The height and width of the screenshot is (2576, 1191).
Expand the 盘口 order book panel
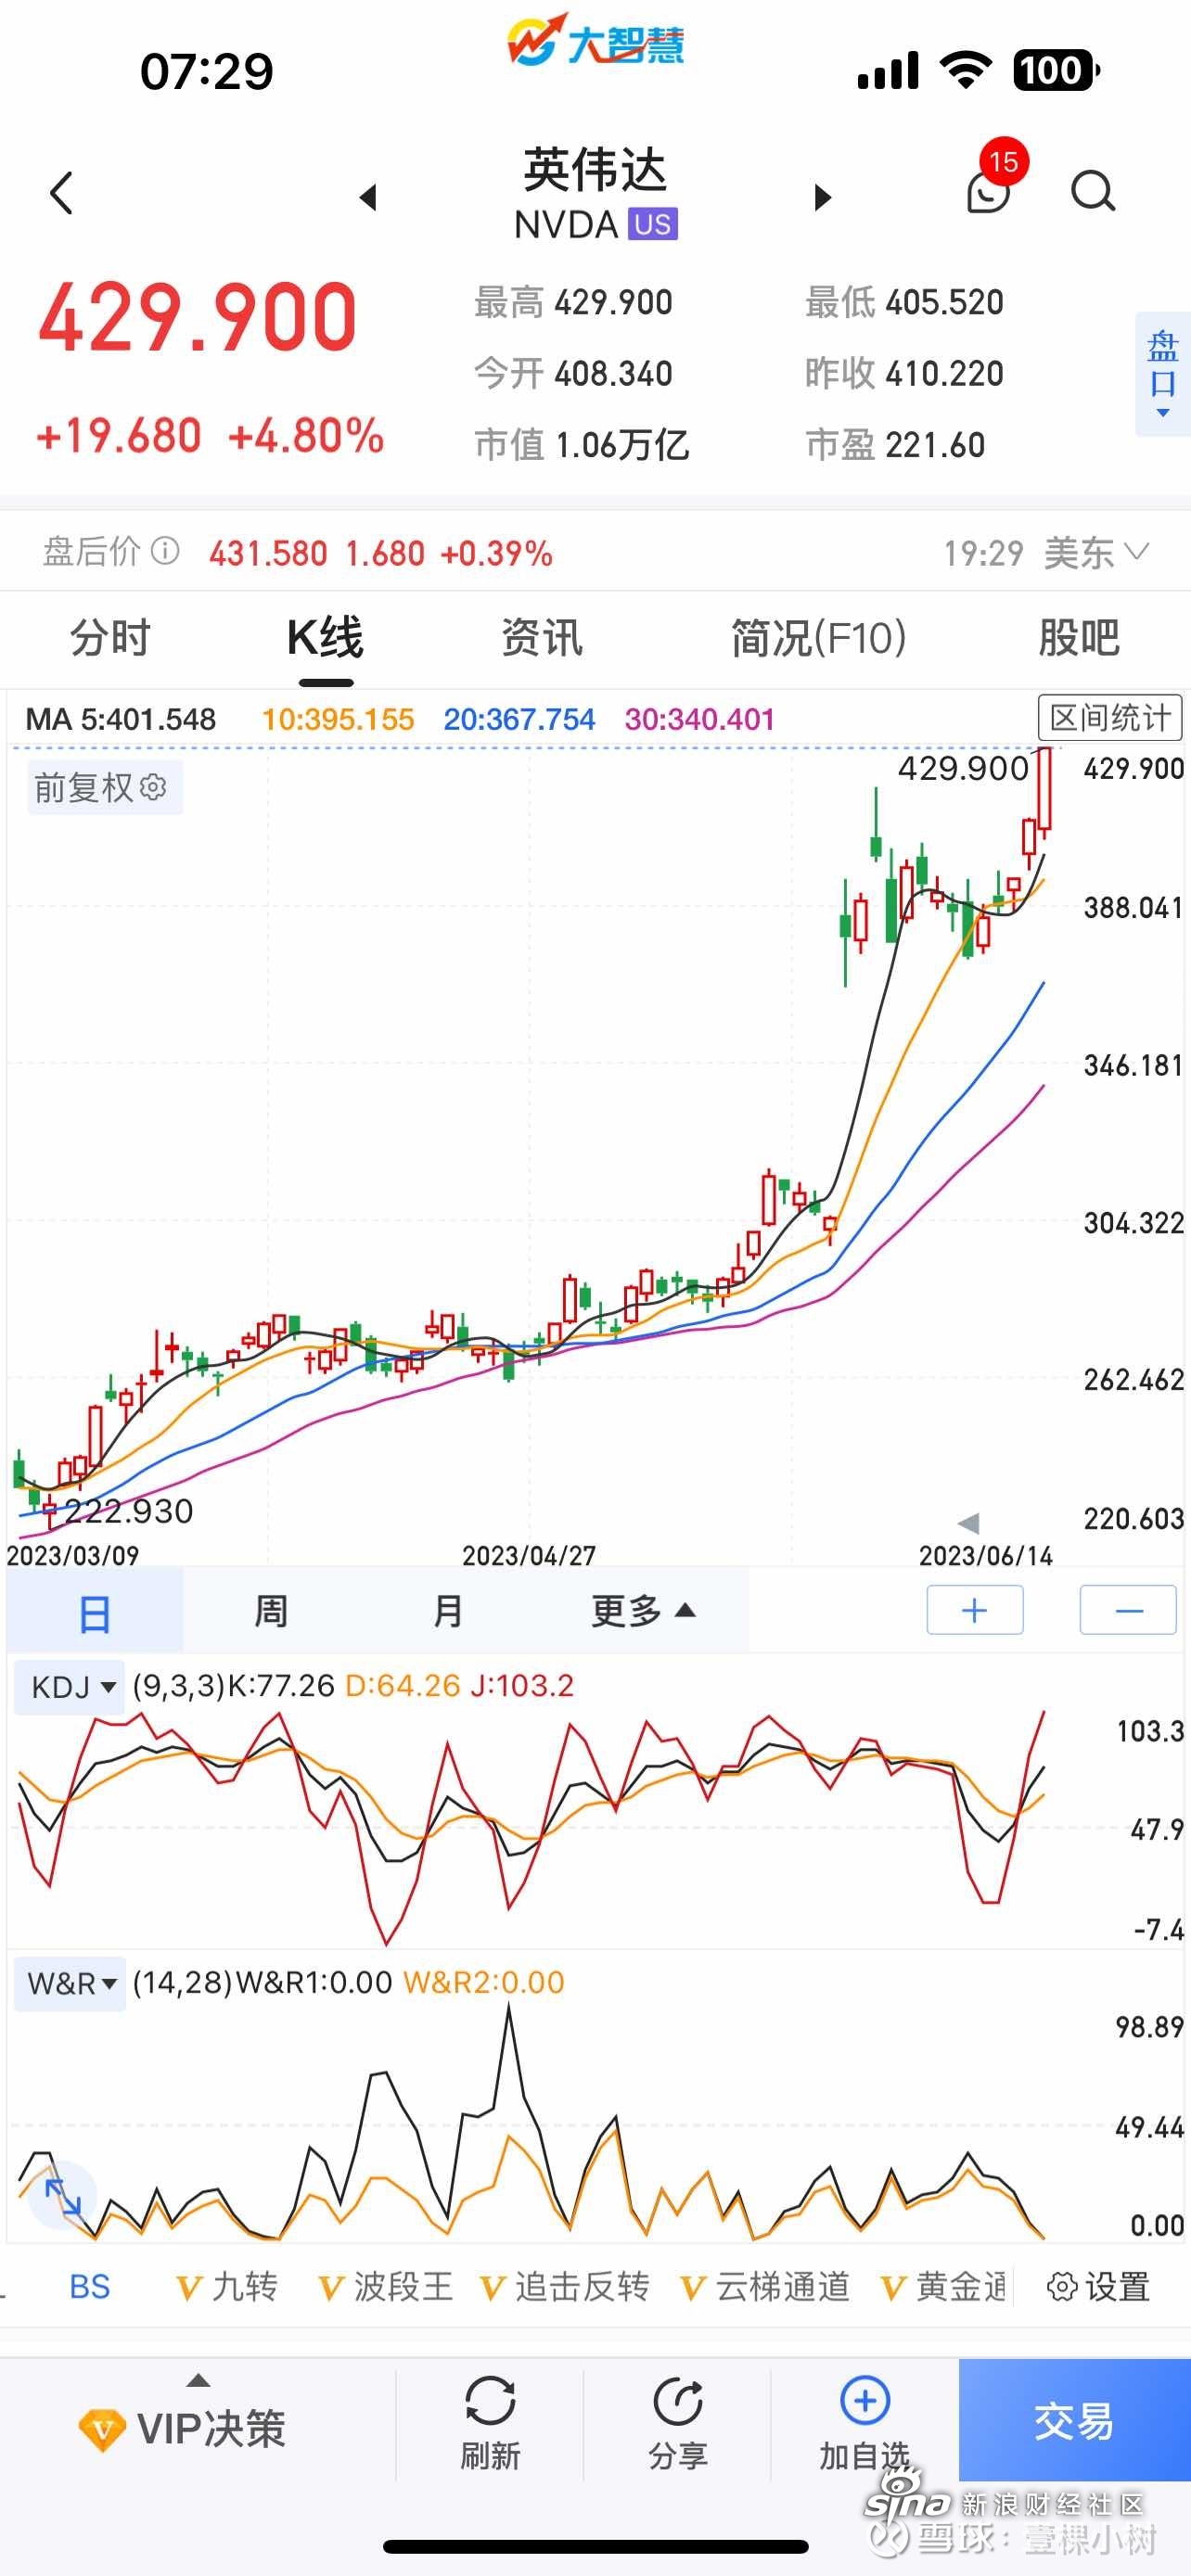1163,374
